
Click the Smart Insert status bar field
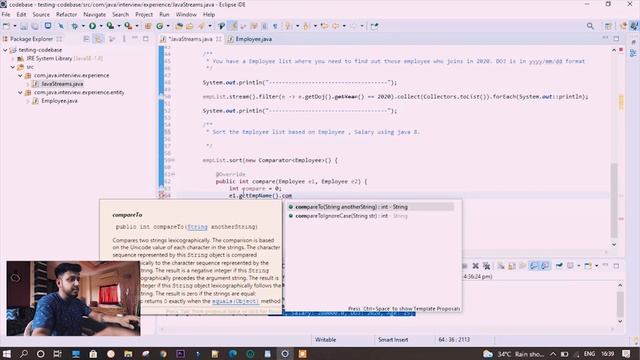tap(393, 340)
